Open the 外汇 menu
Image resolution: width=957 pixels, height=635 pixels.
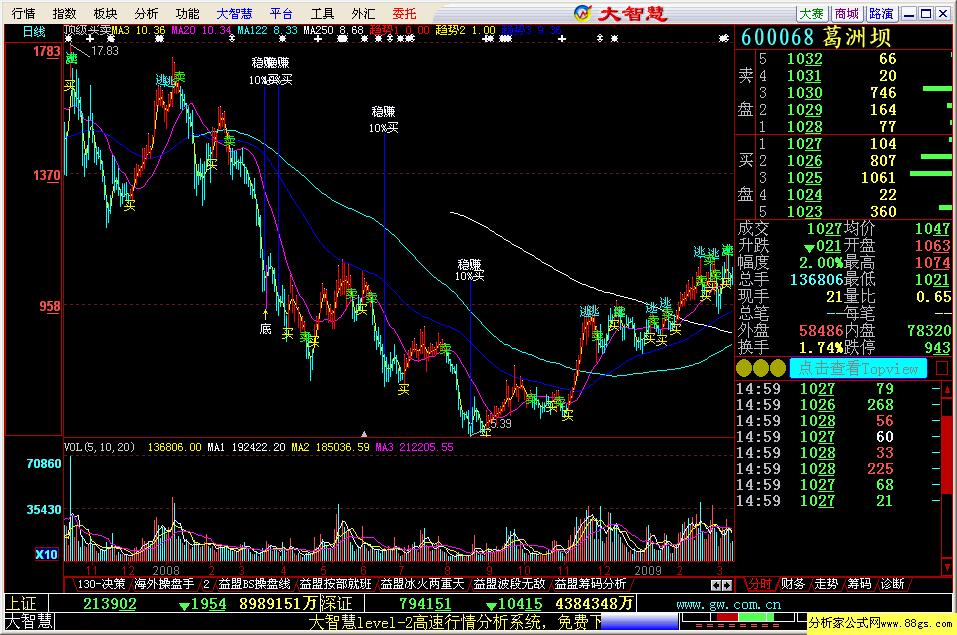pos(363,13)
